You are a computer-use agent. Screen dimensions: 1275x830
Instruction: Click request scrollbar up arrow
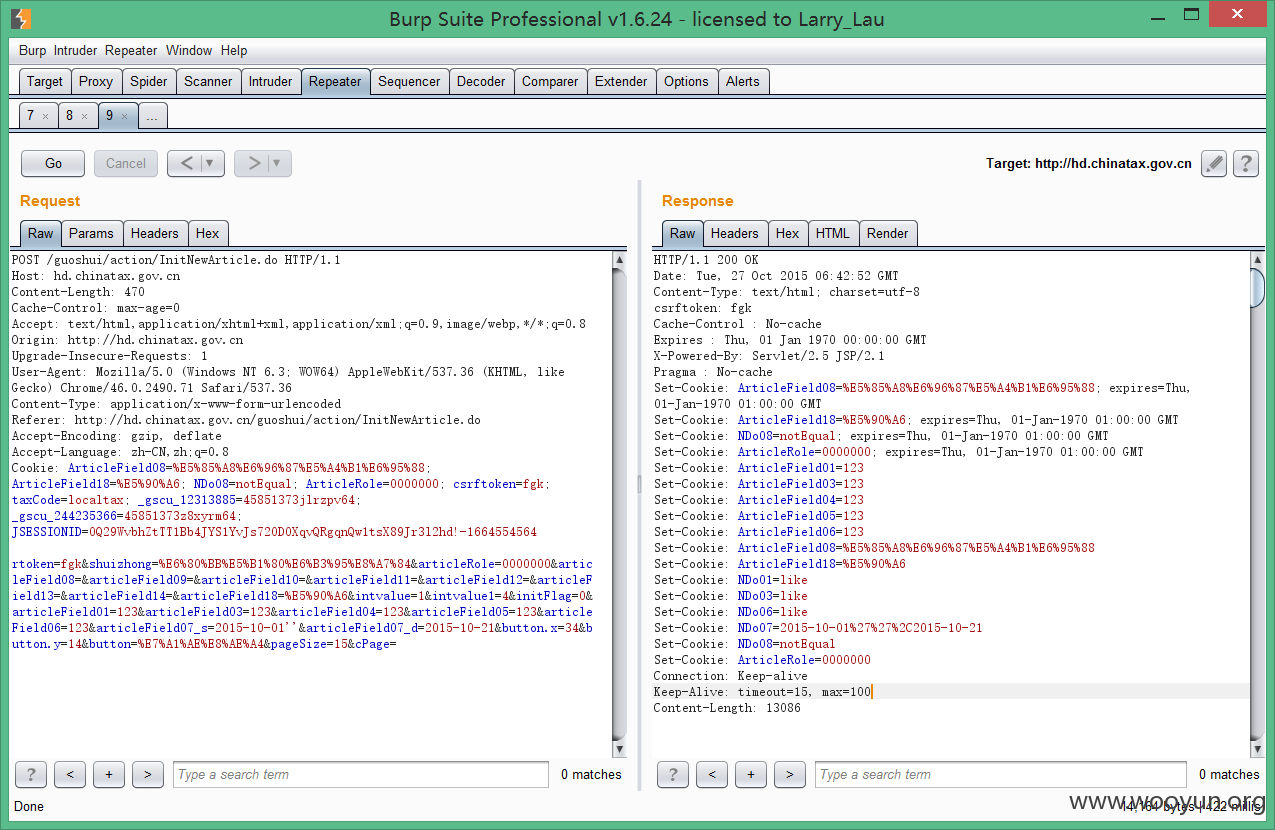(619, 259)
